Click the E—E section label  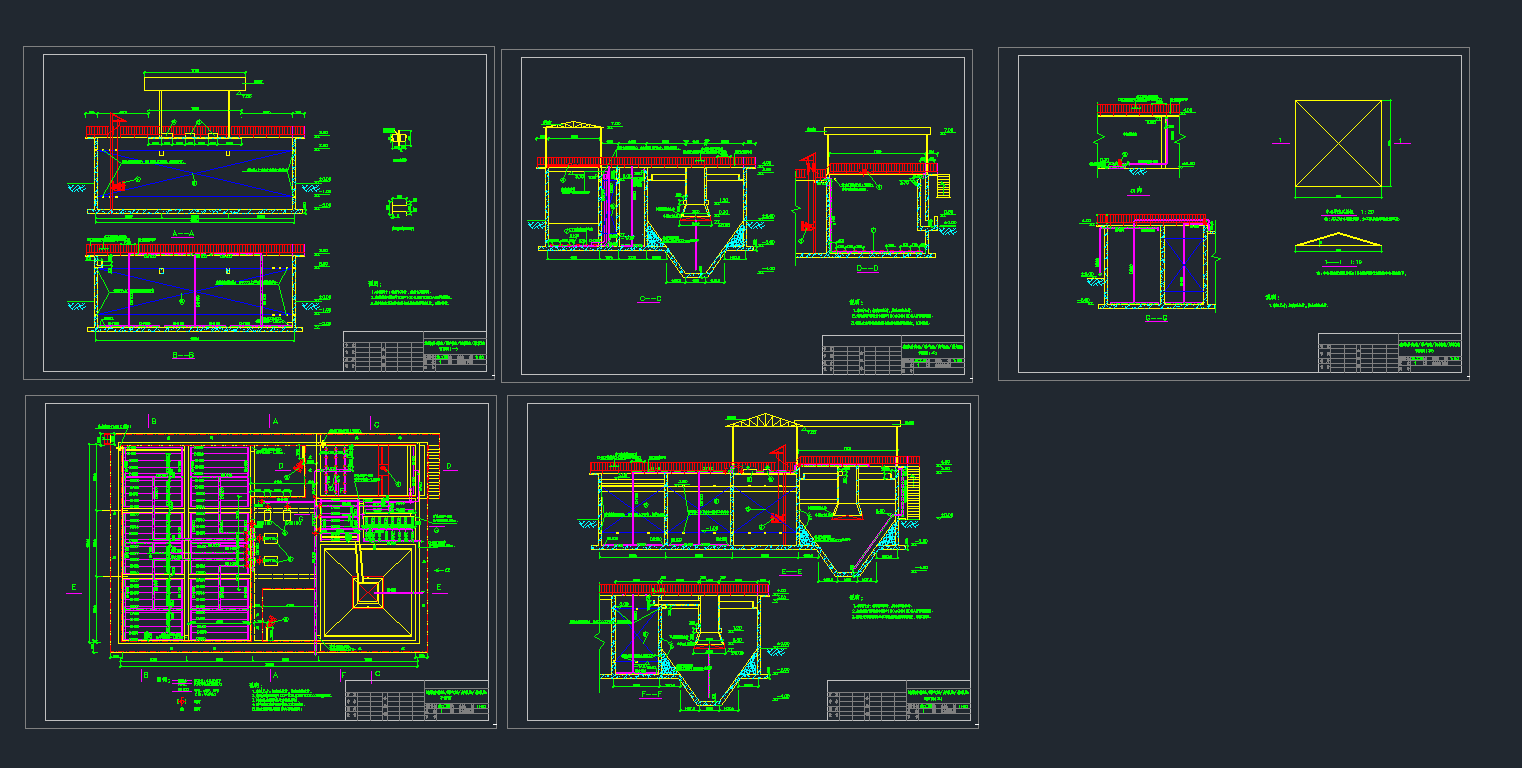click(791, 571)
